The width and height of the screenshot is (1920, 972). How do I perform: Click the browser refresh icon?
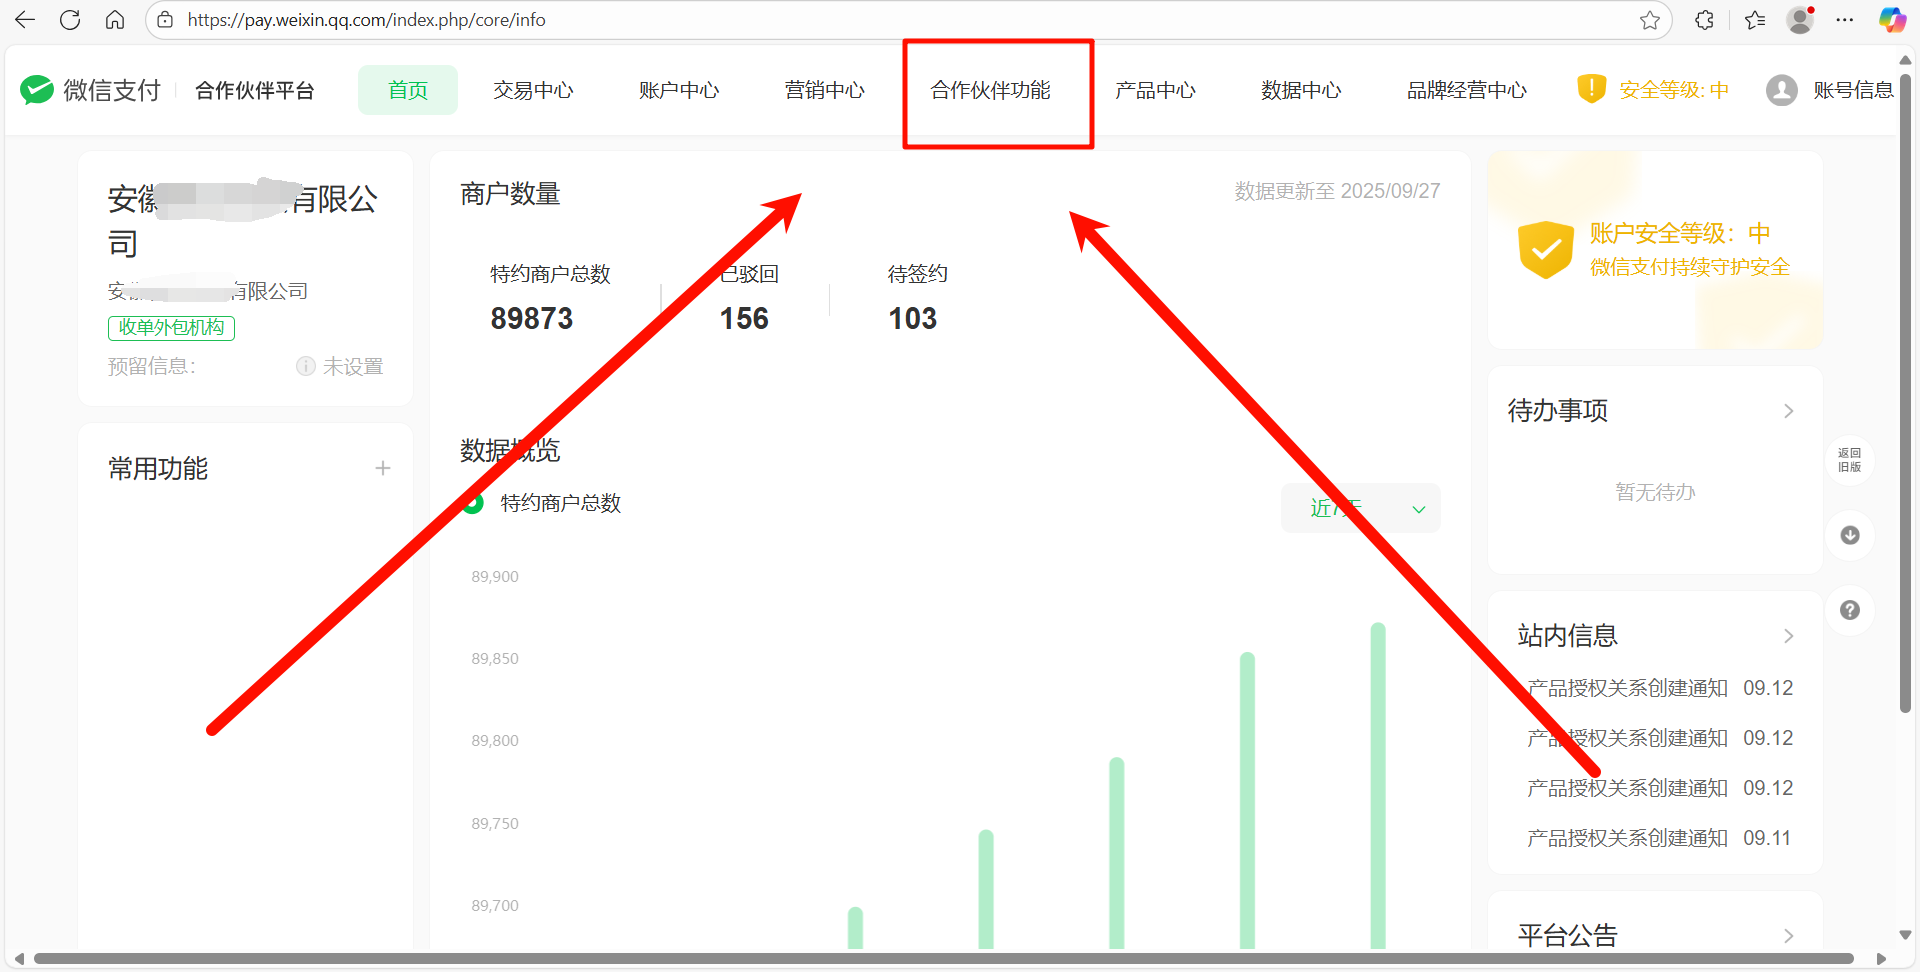70,20
